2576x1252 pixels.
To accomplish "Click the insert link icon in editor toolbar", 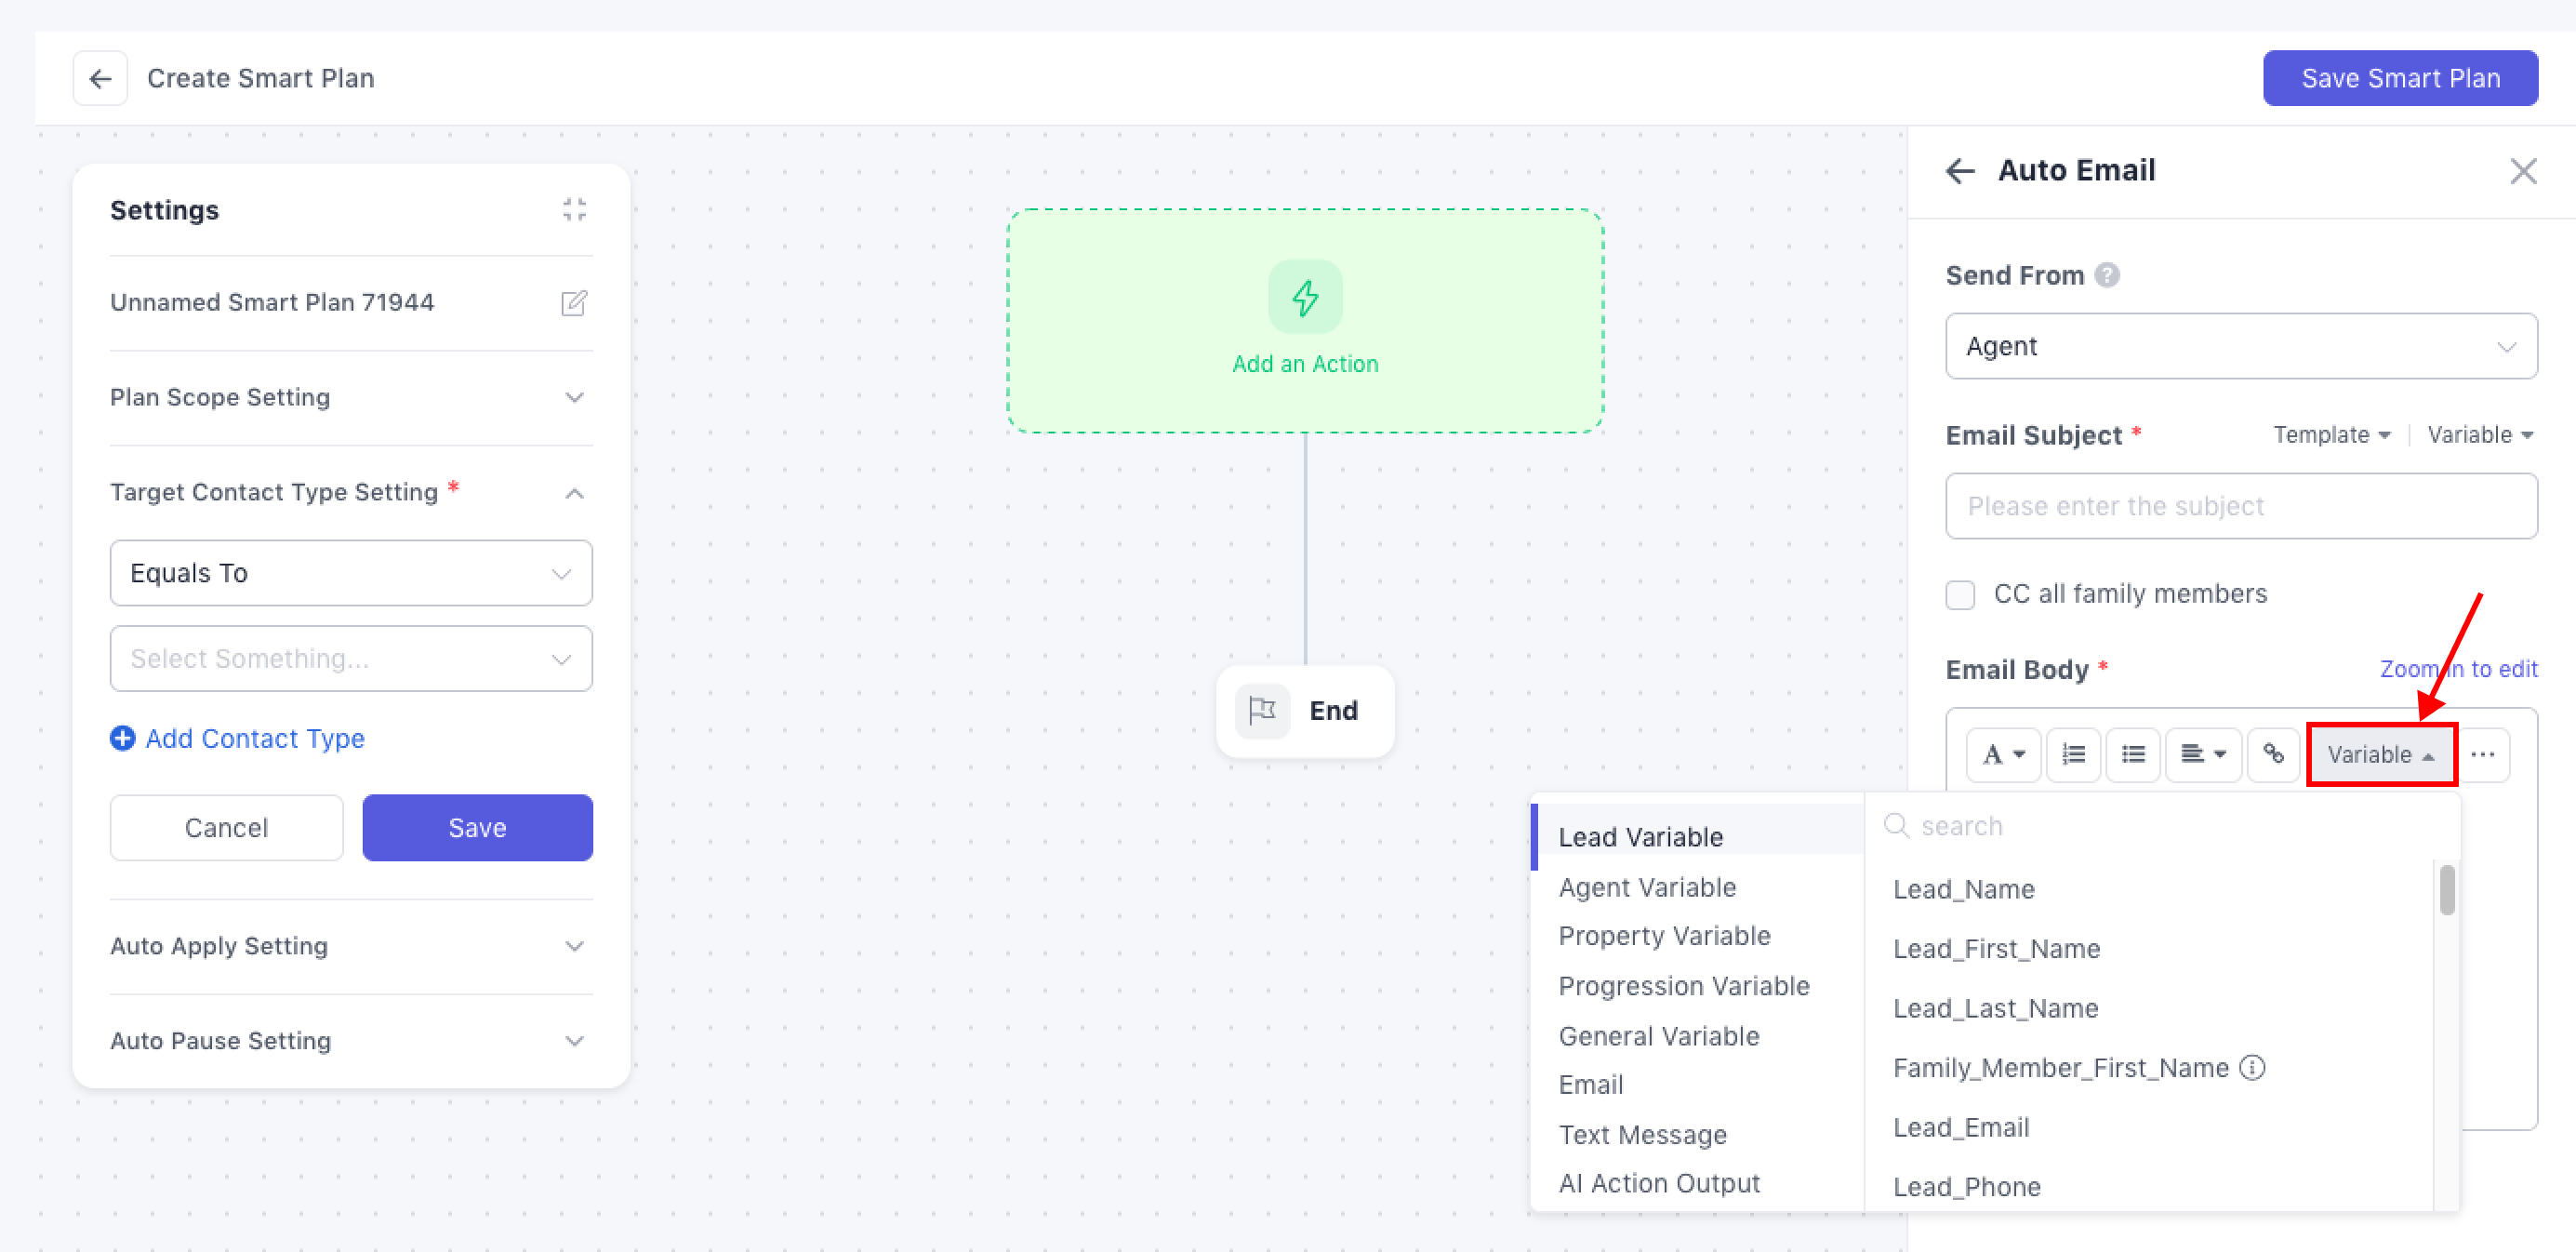I will [2273, 754].
